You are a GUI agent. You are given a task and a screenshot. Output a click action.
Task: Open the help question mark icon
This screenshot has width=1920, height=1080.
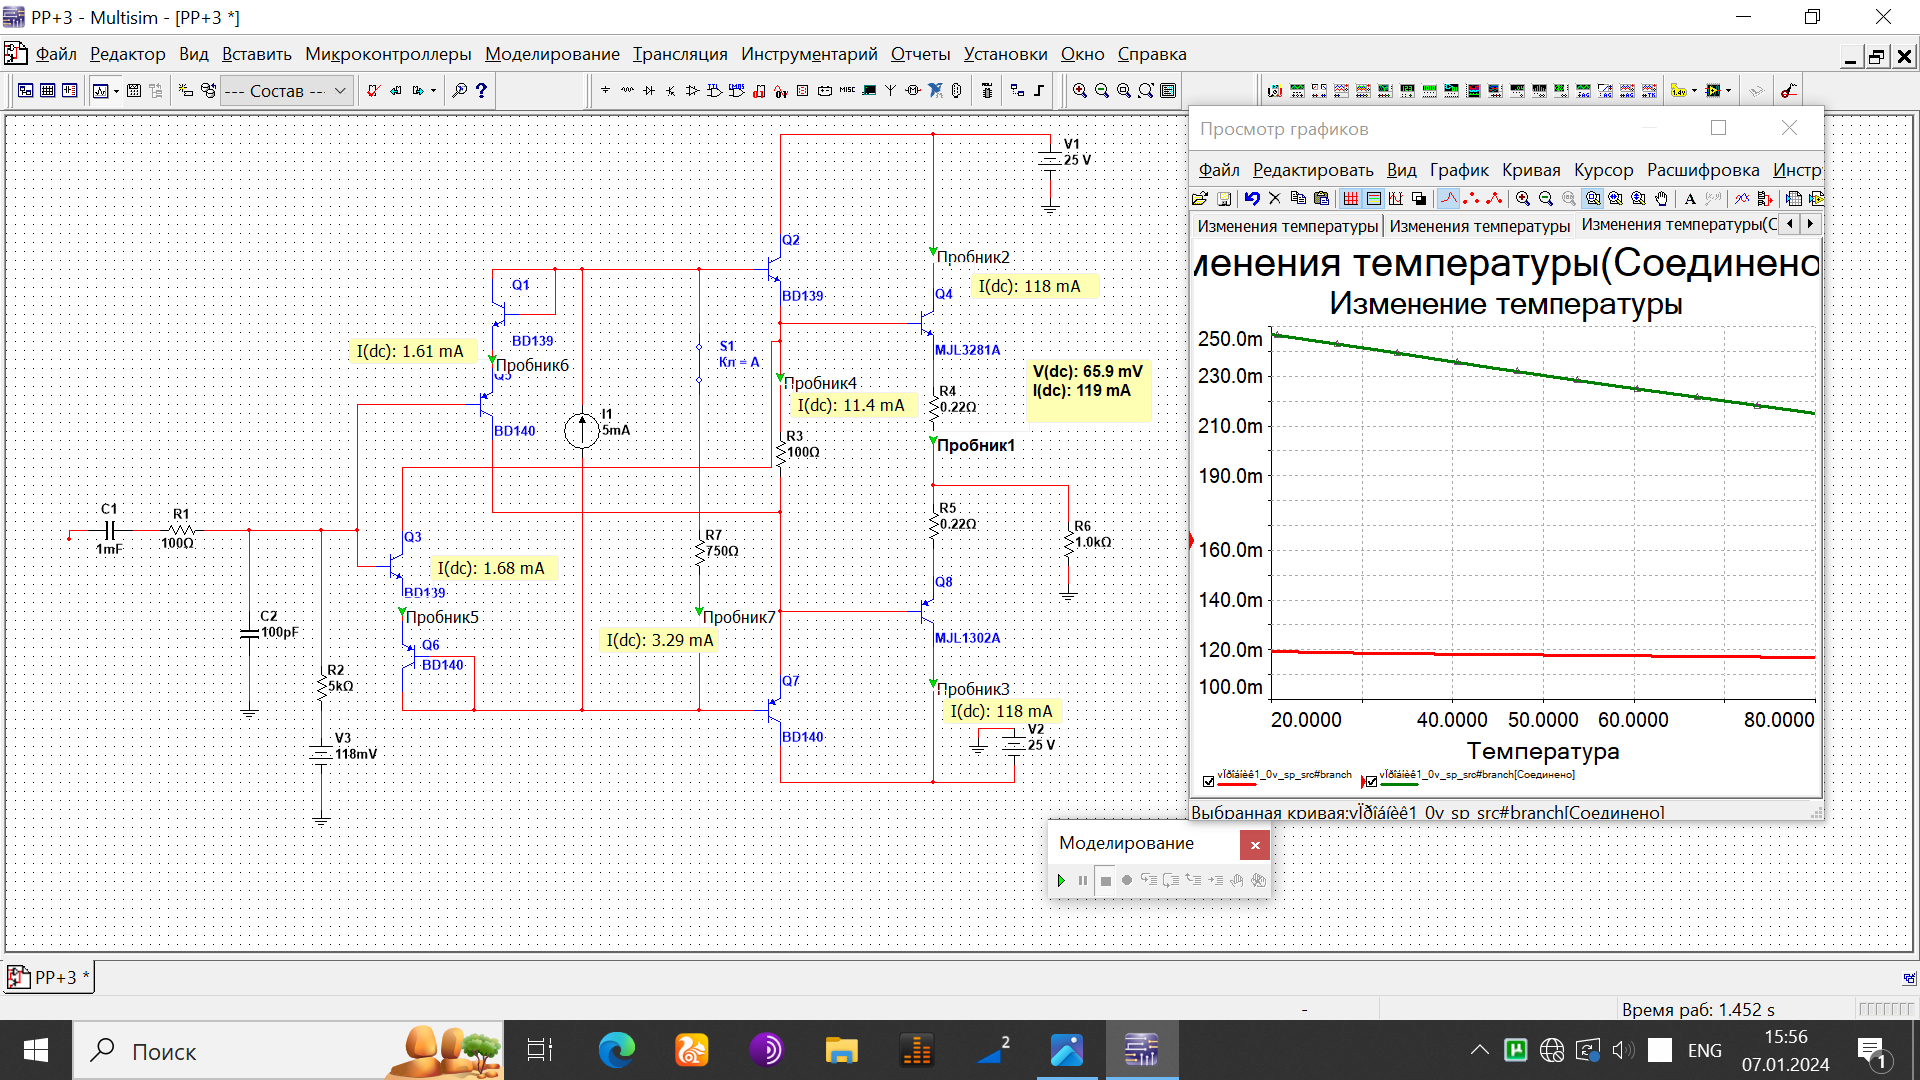click(481, 91)
